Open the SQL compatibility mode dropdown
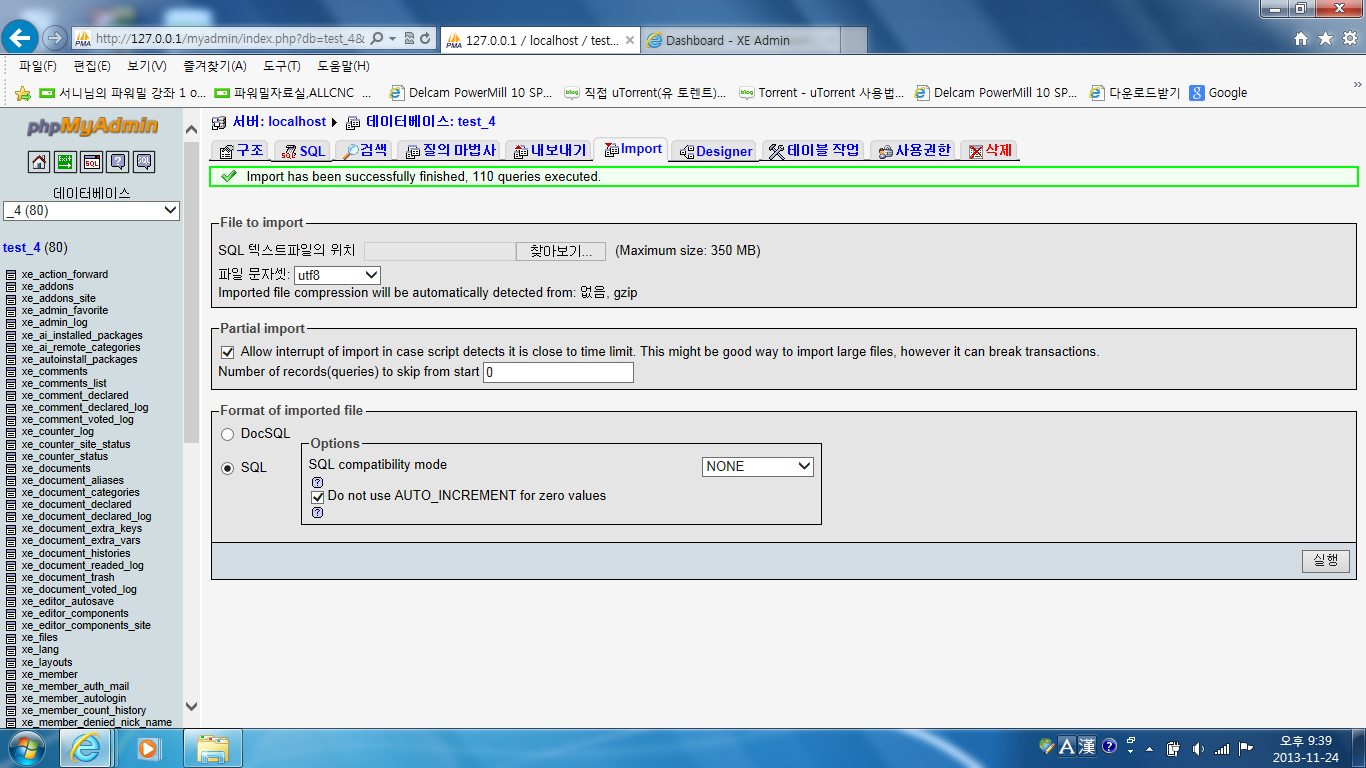 (x=757, y=466)
